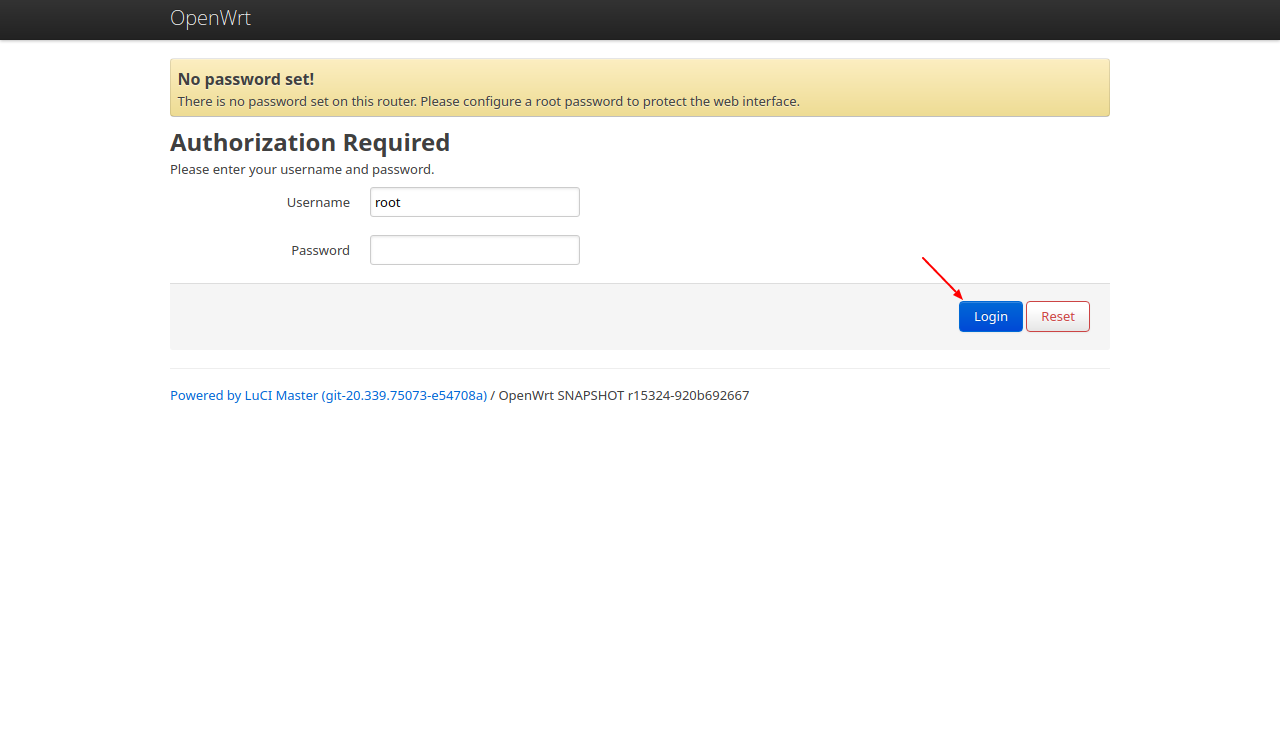This screenshot has height=747, width=1280.
Task: Focus the empty Password field
Action: coord(475,250)
